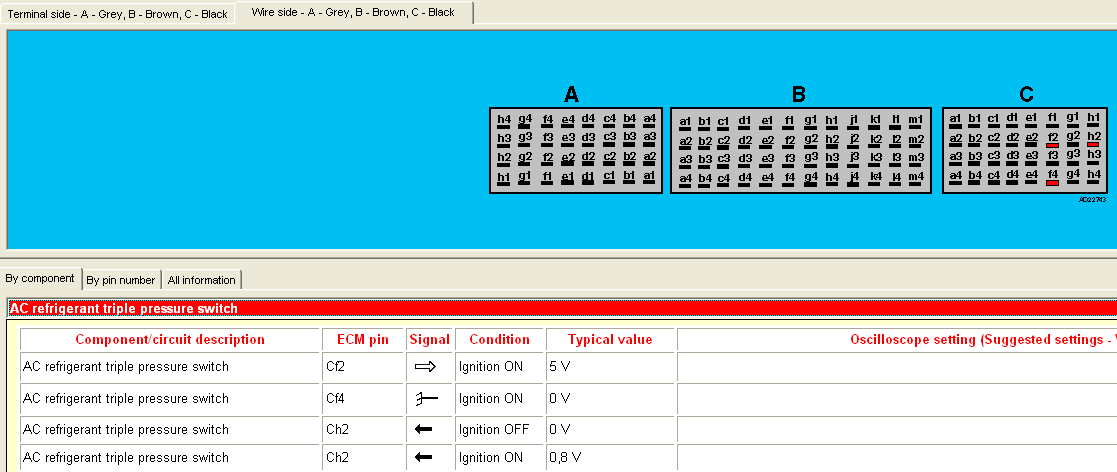Click pin h4 on connector A

point(503,121)
